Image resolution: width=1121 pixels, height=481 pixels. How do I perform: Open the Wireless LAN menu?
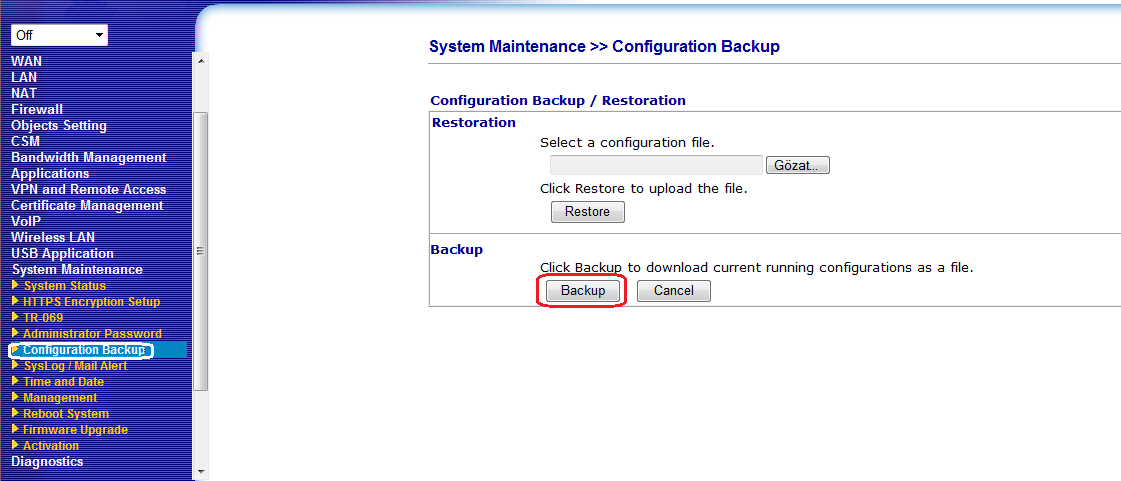(x=53, y=237)
